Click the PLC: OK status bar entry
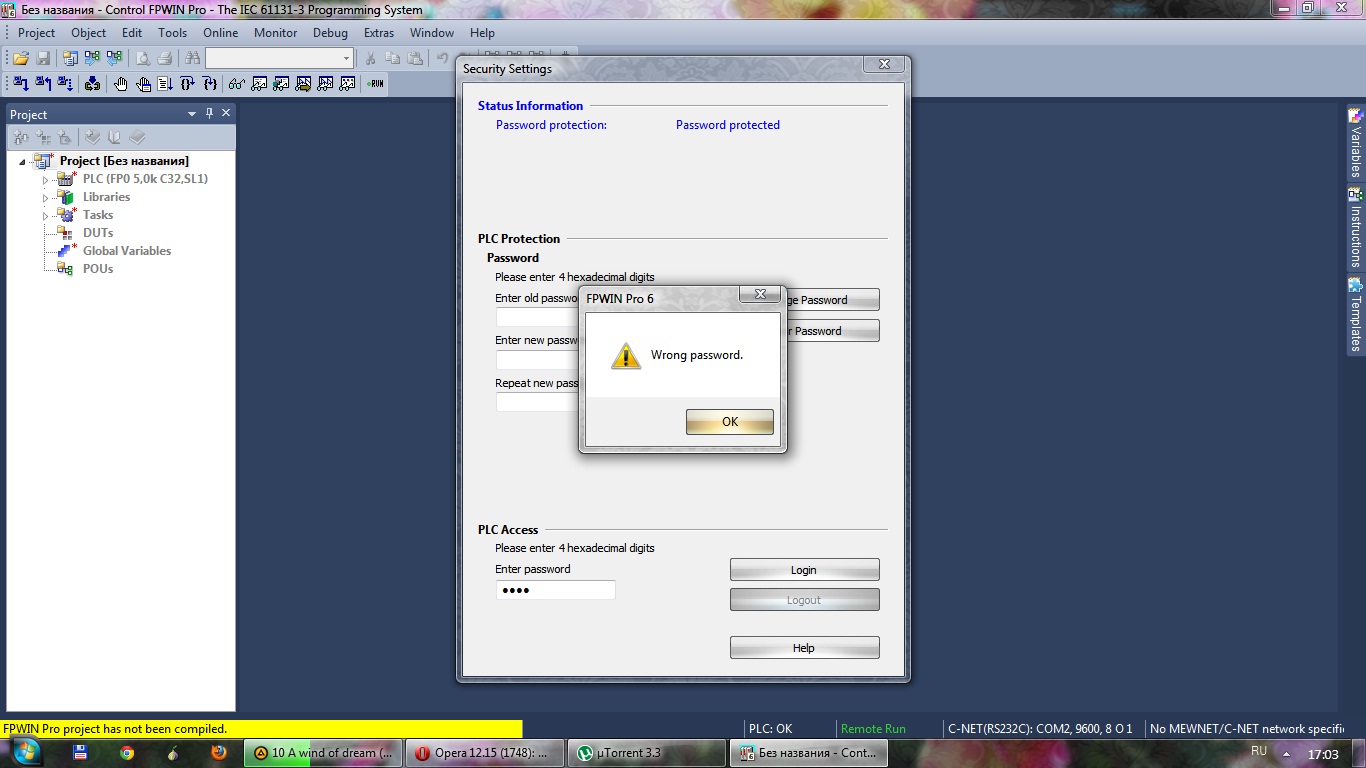Image resolution: width=1366 pixels, height=768 pixels. [771, 729]
